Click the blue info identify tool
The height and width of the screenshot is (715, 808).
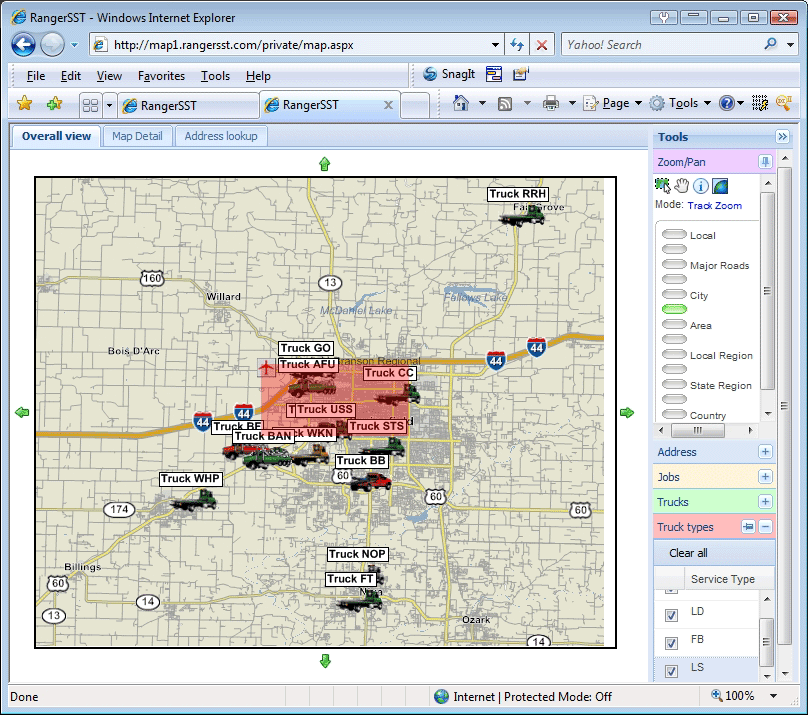point(701,185)
